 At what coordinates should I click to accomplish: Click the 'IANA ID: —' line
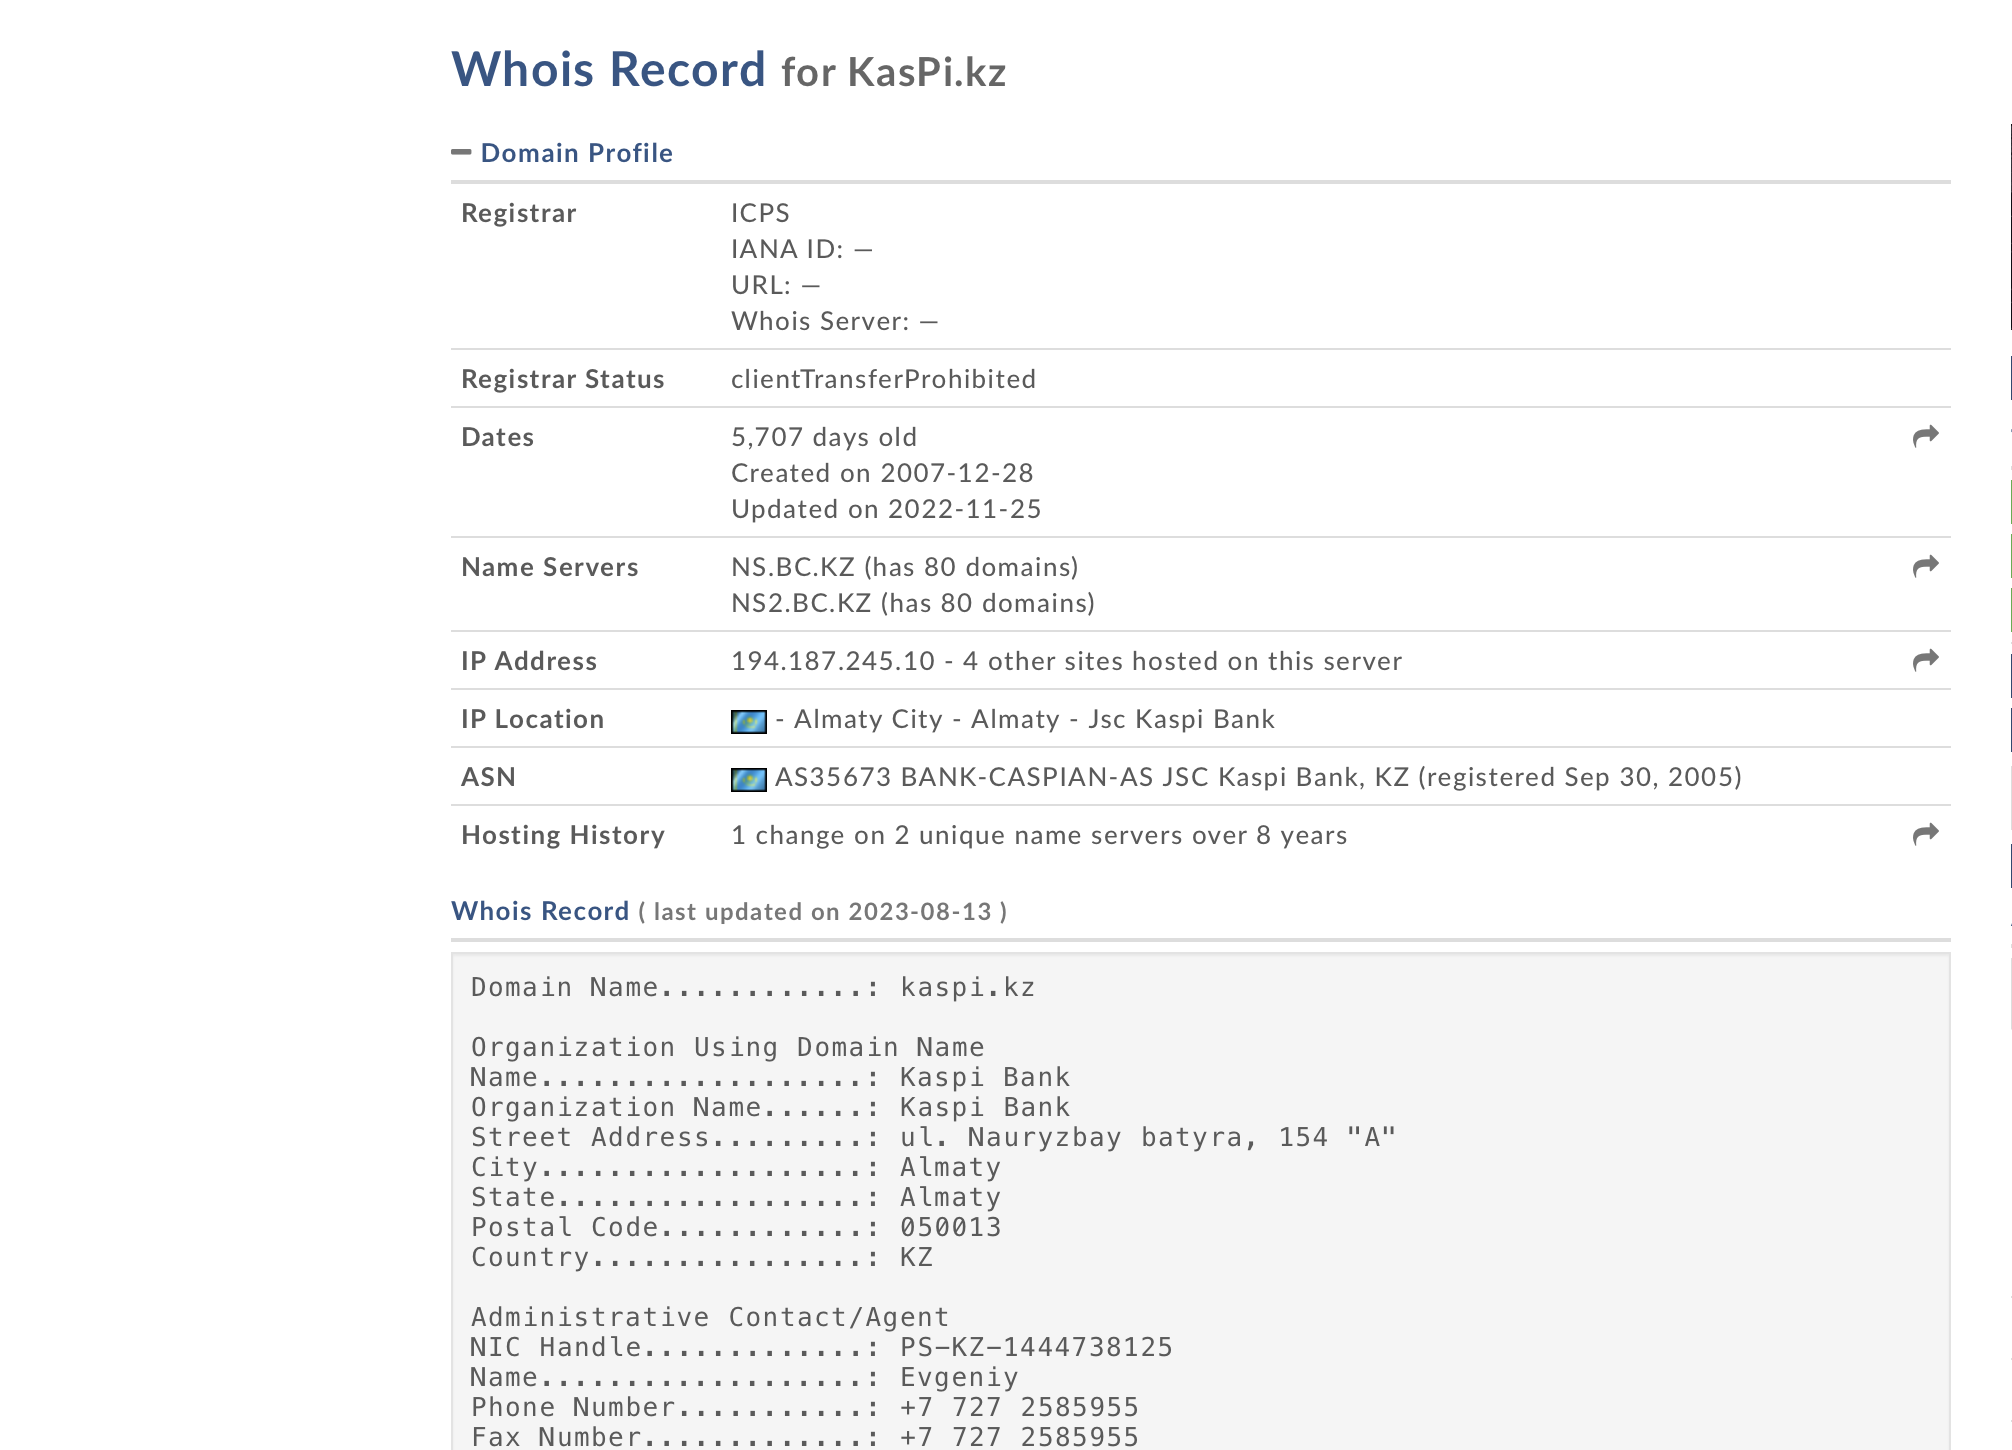click(x=802, y=249)
